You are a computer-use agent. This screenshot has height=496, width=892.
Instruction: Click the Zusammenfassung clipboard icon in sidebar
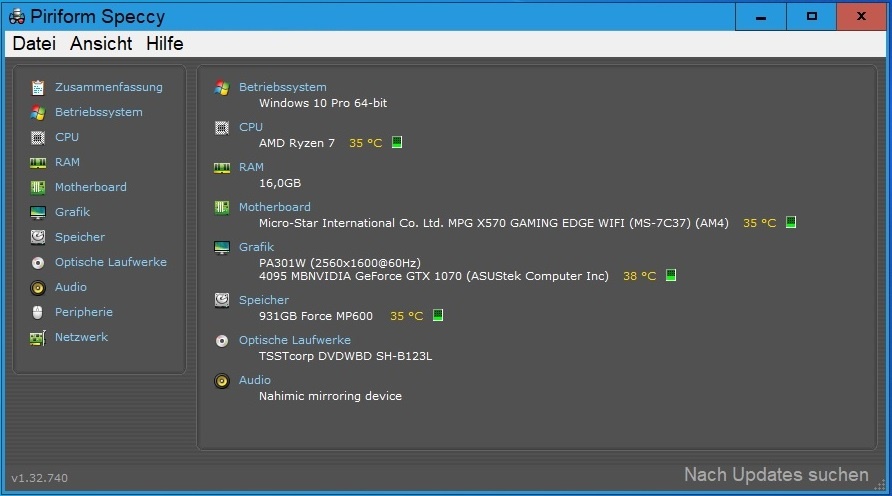(x=38, y=88)
